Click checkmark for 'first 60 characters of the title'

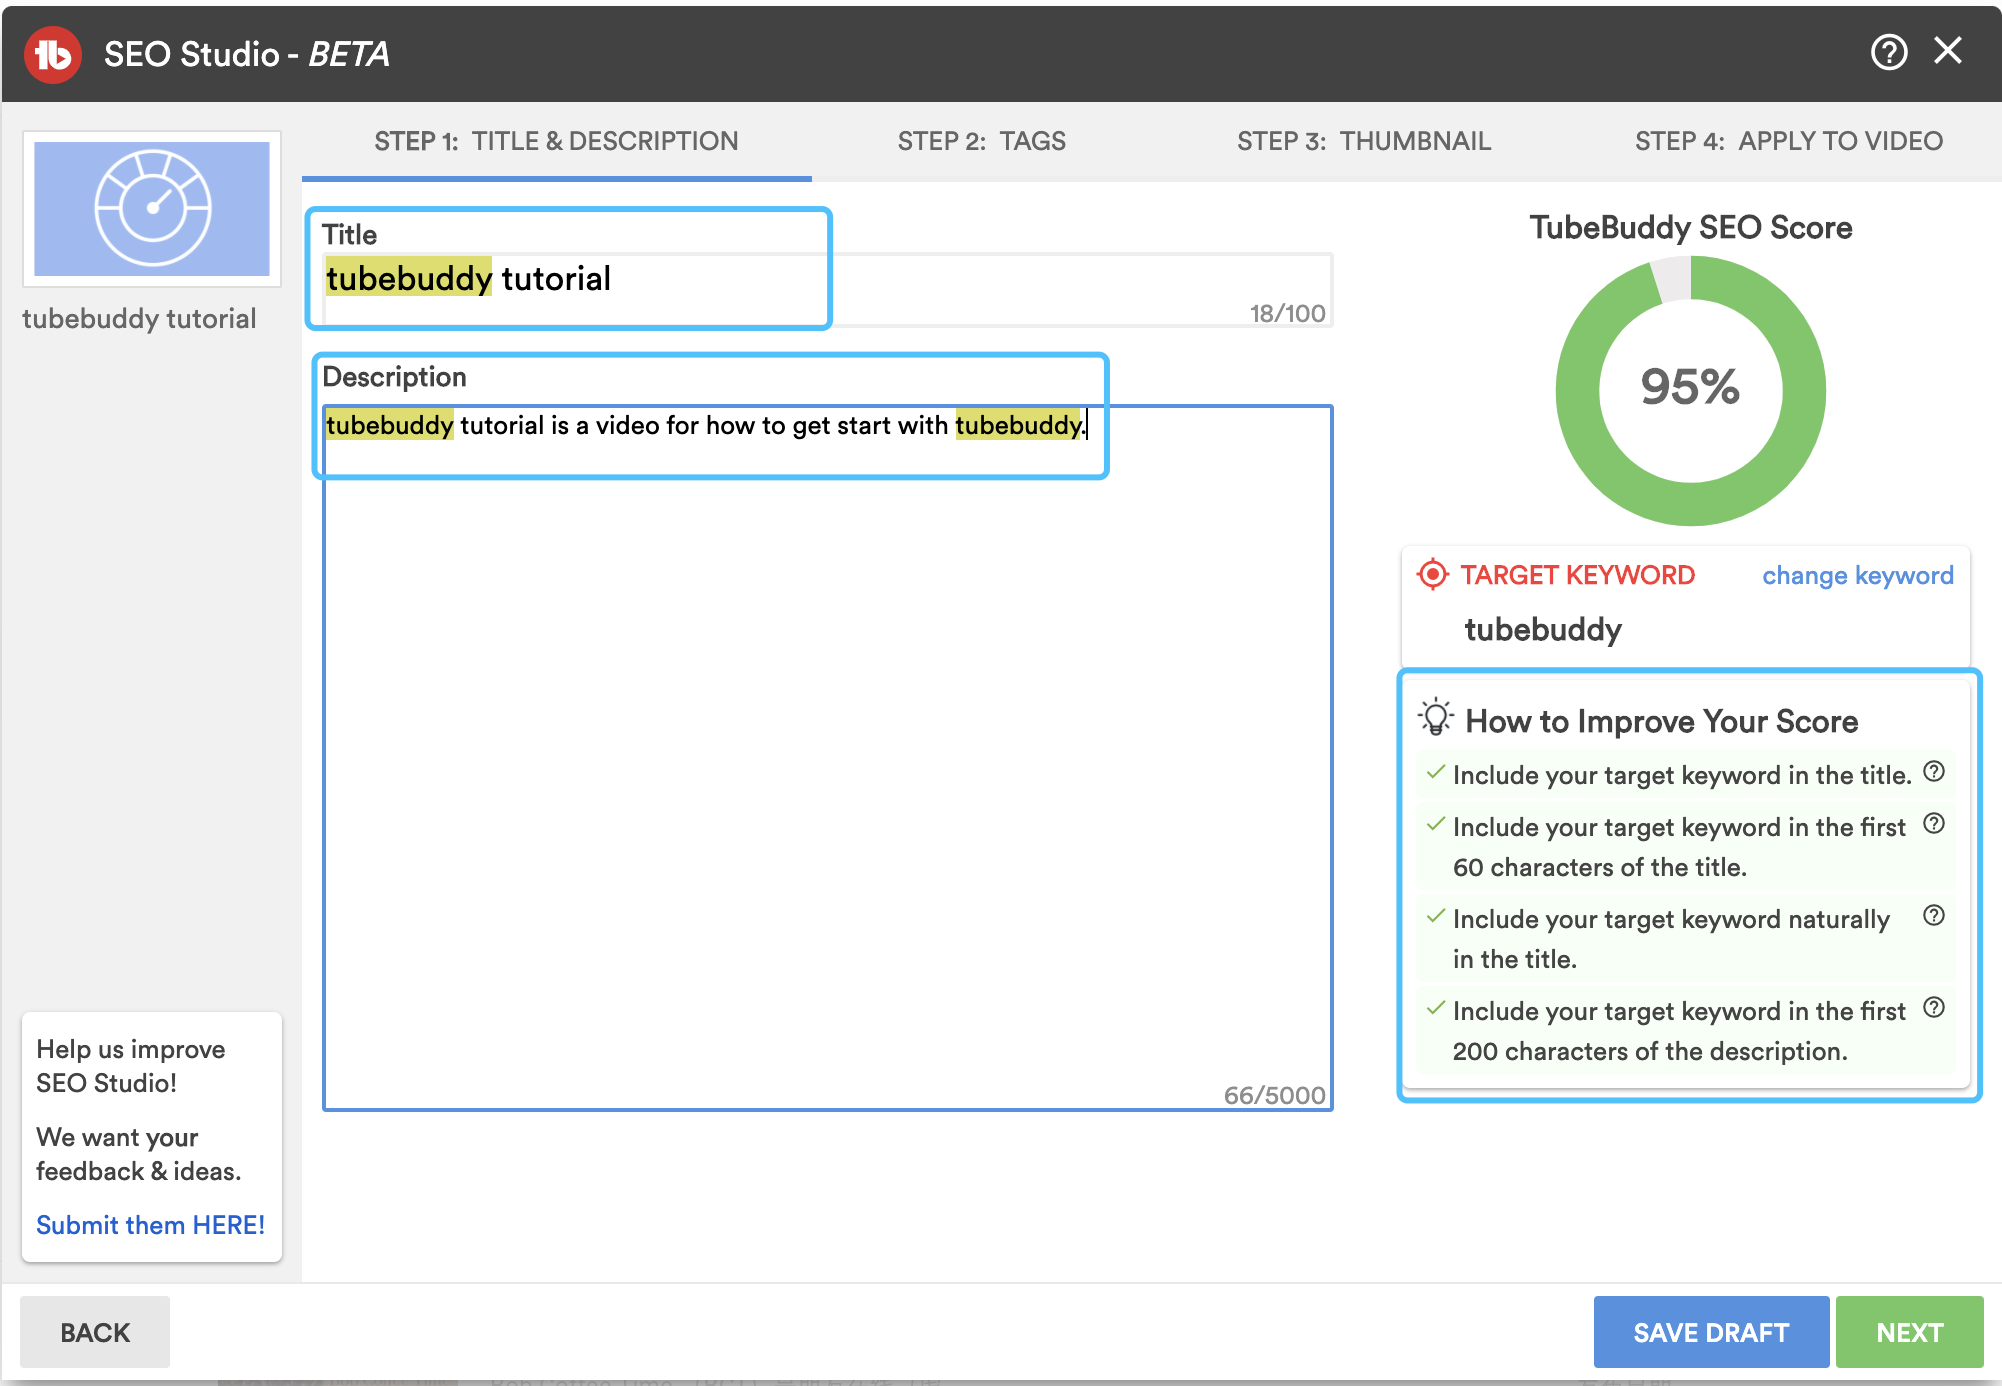[x=1436, y=824]
